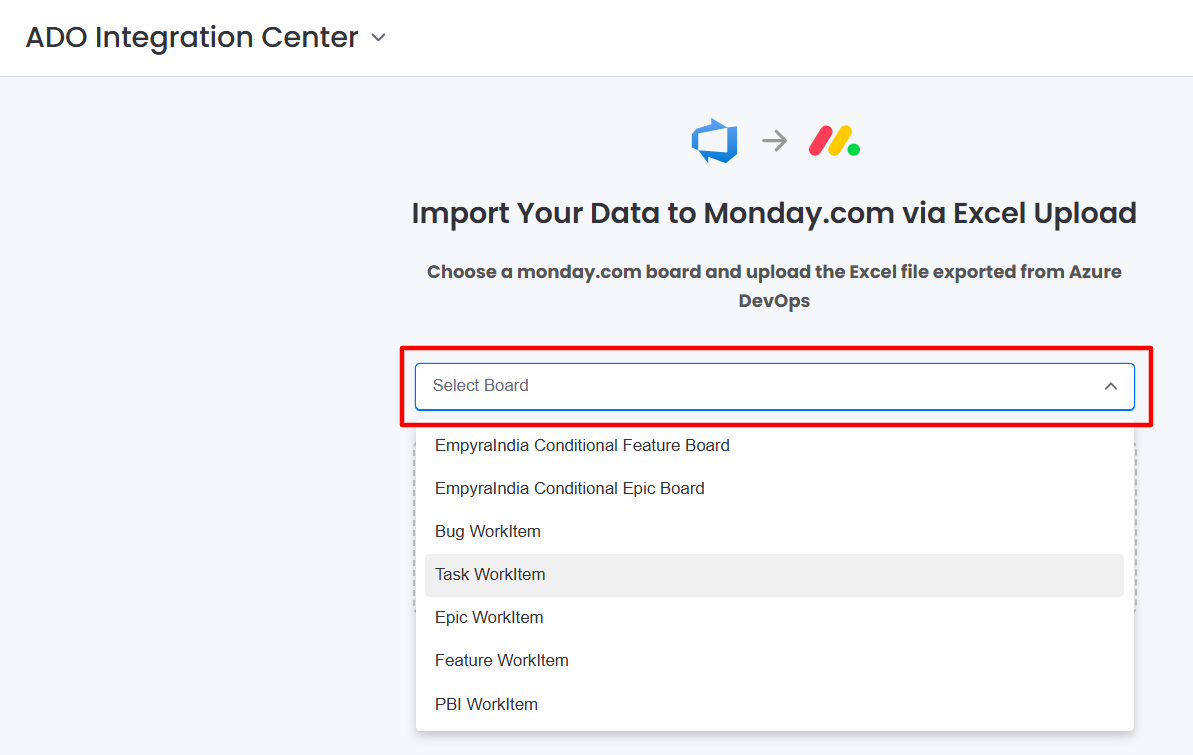This screenshot has height=755, width=1193.
Task: Click the Import Your Data heading
Action: click(x=774, y=213)
